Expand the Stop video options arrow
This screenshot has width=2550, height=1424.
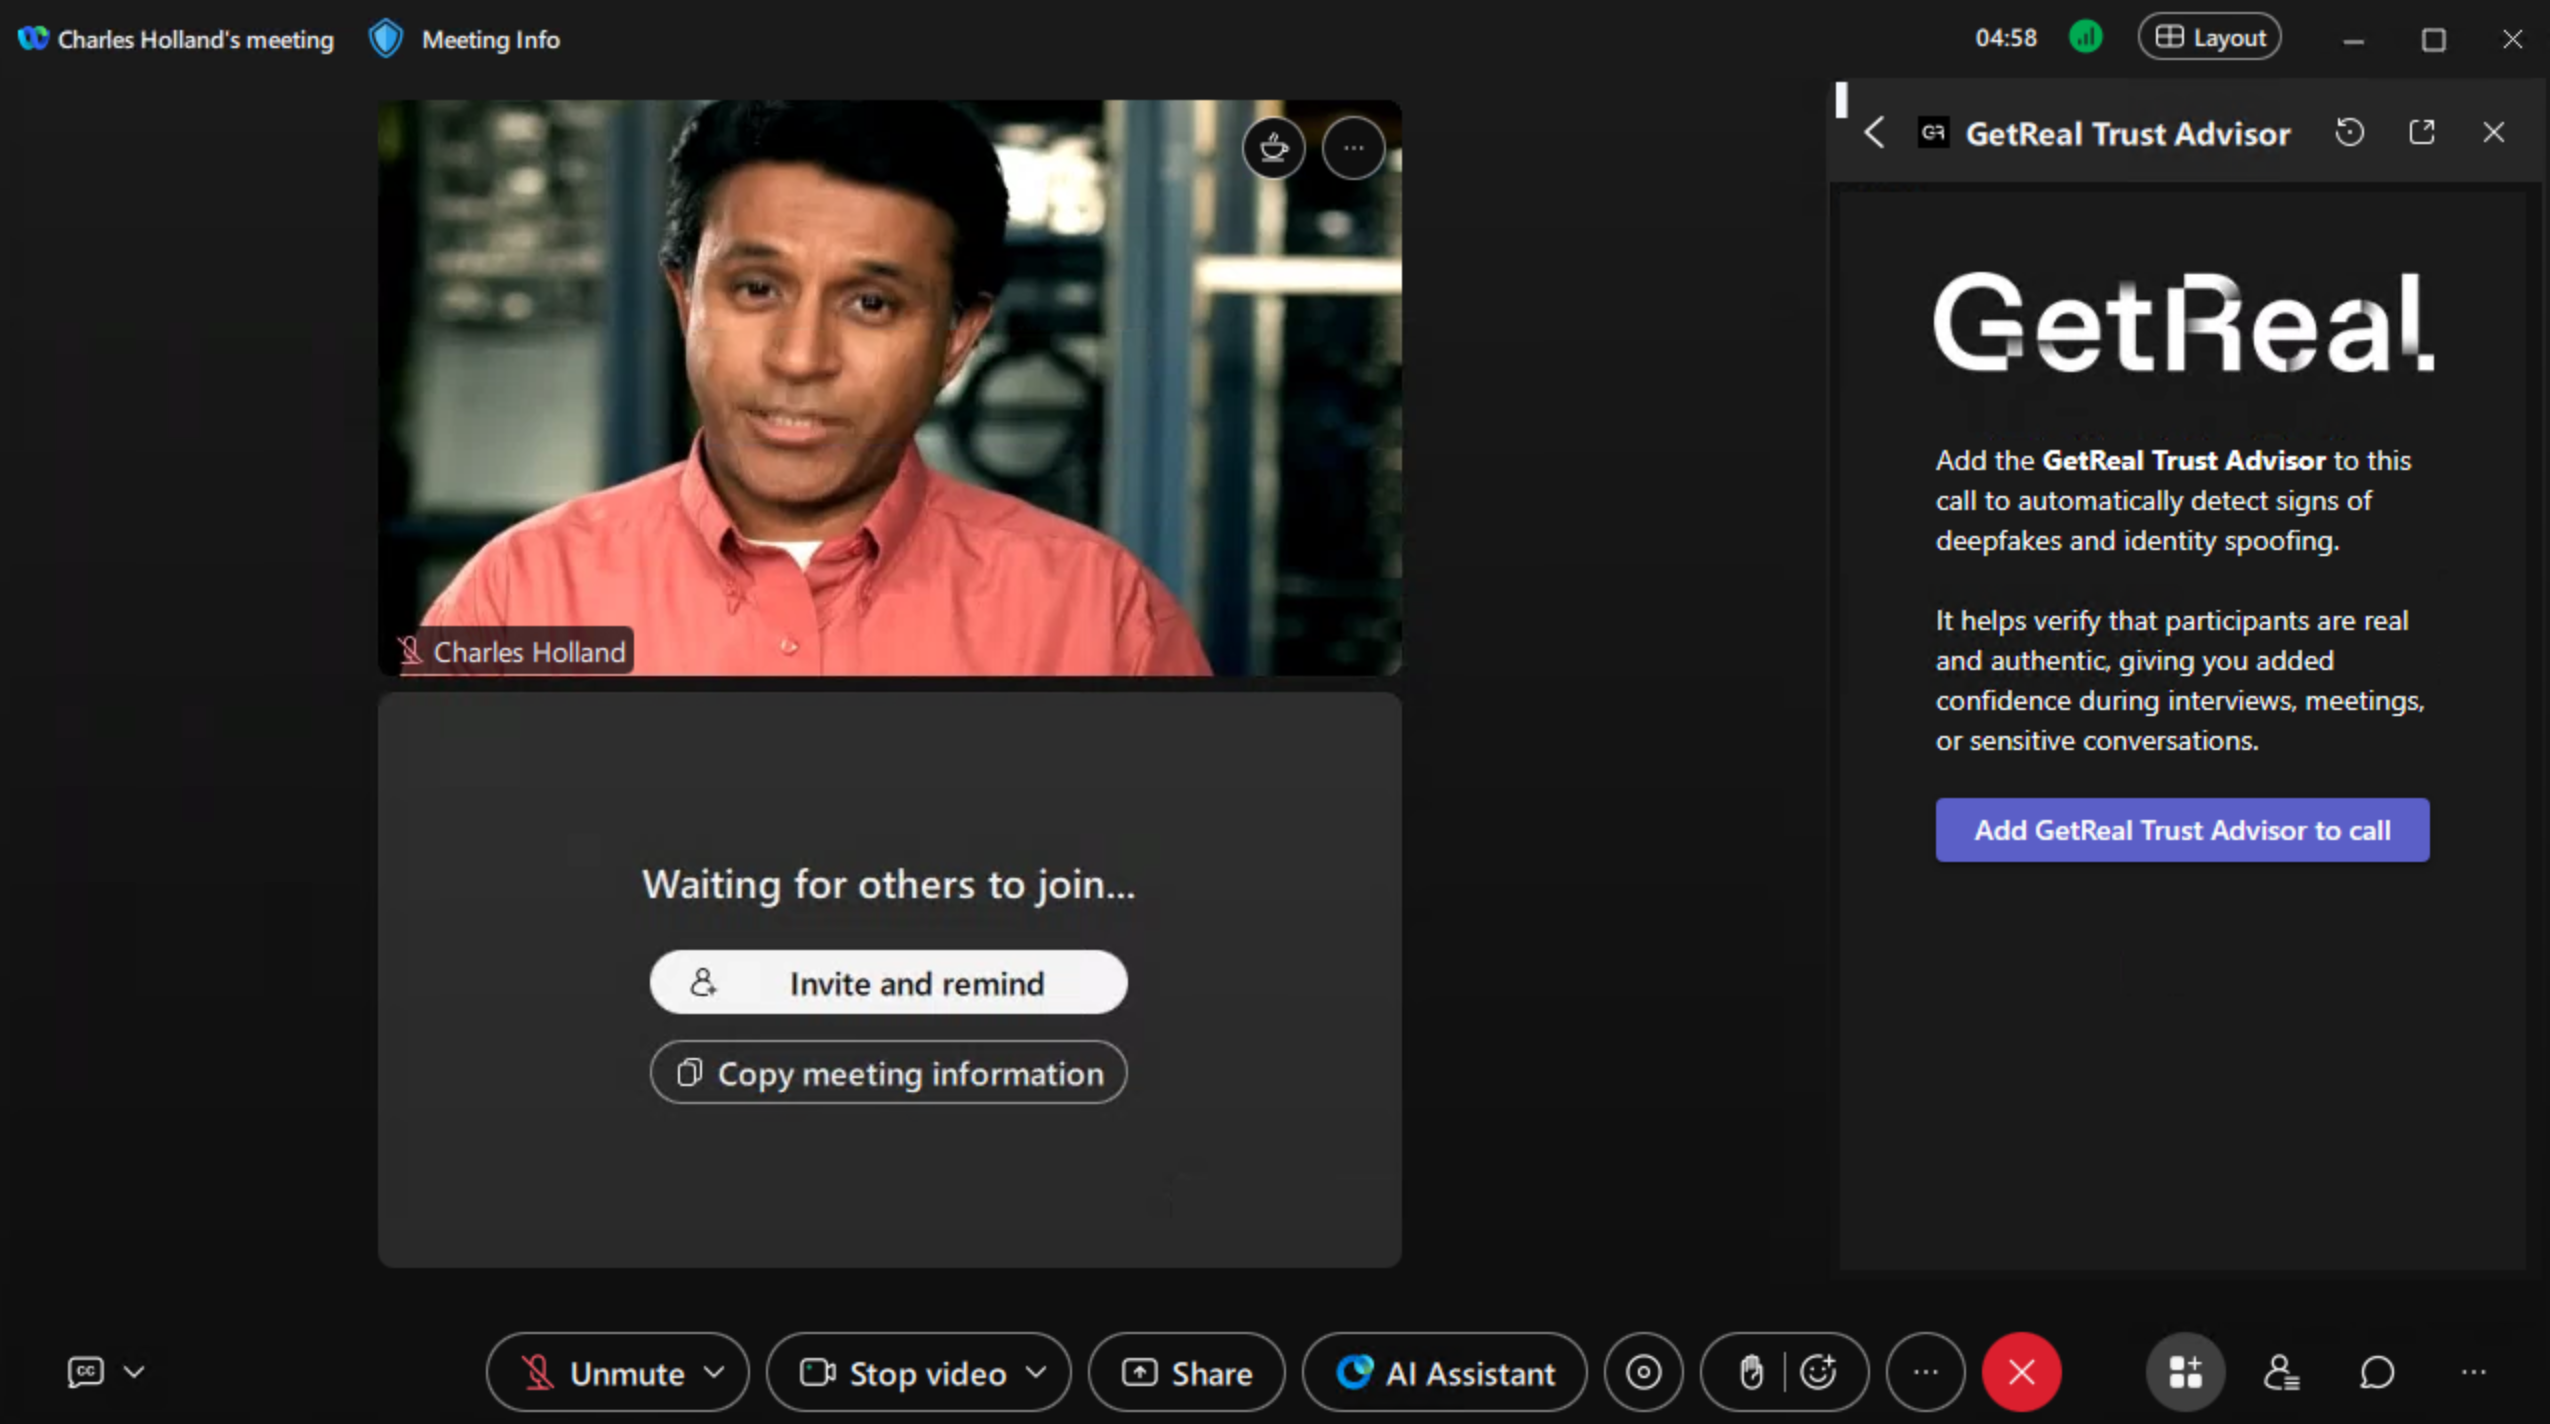pyautogui.click(x=1037, y=1372)
